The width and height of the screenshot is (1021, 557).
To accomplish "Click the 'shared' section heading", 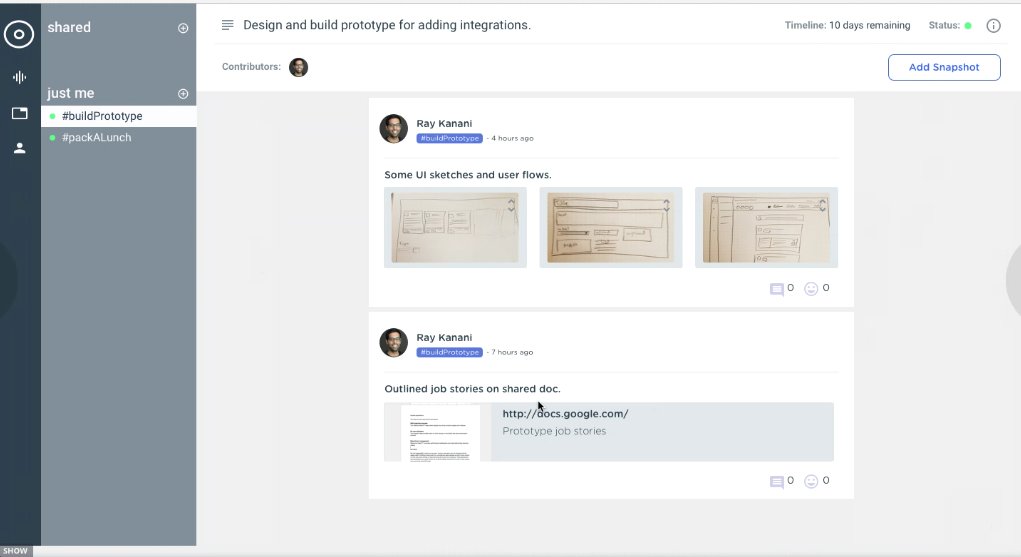I will click(69, 27).
